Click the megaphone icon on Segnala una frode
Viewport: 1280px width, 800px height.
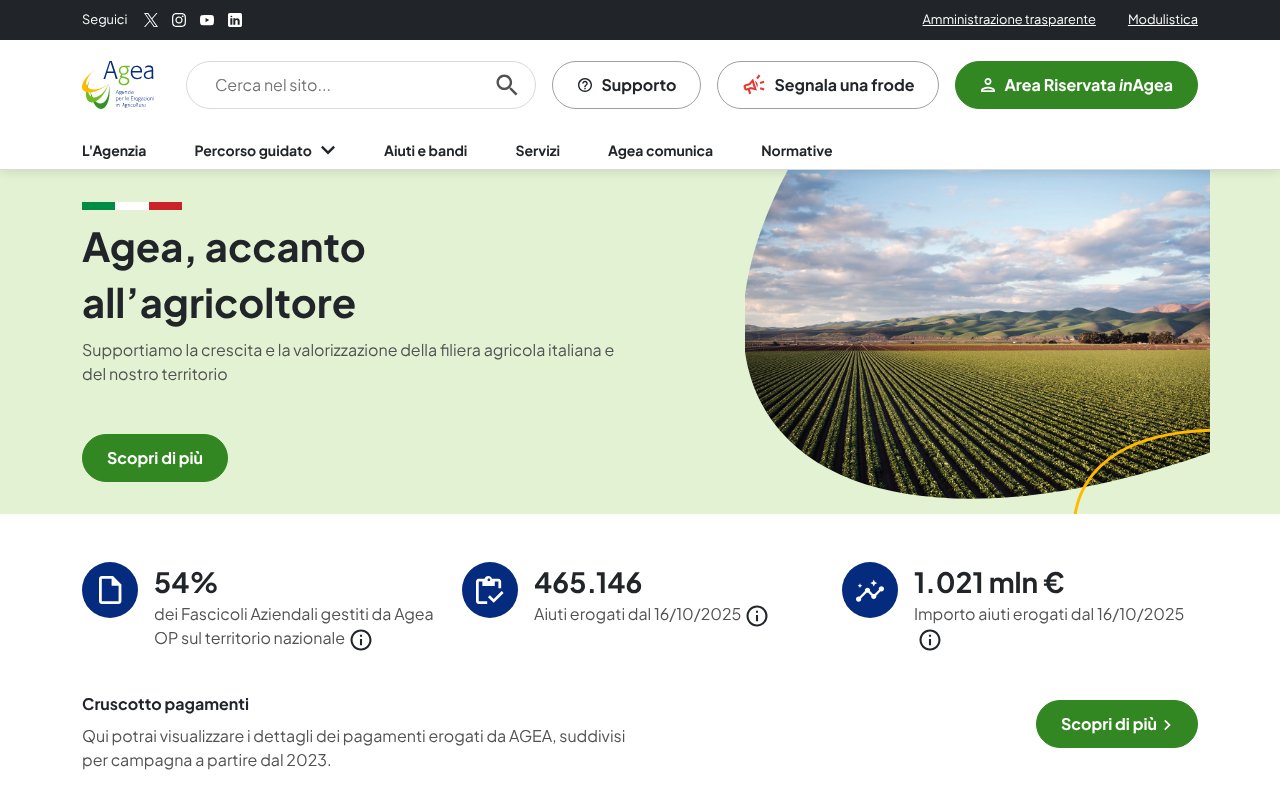(x=752, y=85)
